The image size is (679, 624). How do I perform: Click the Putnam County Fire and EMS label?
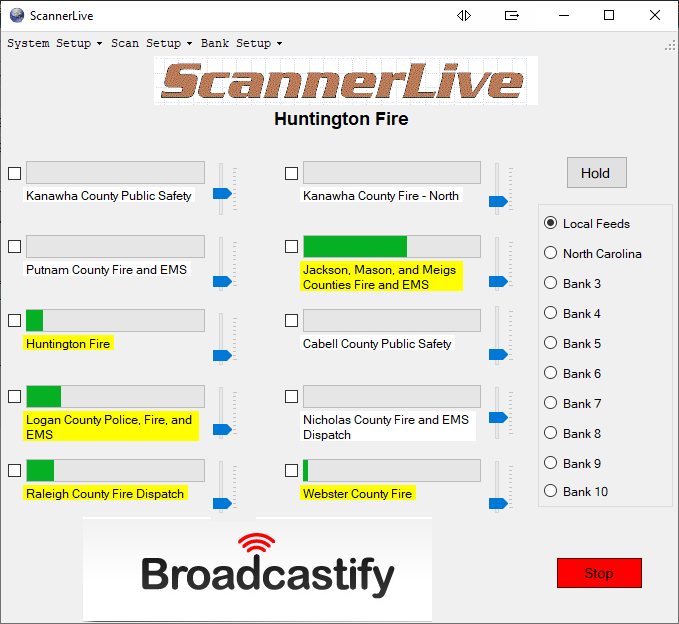tap(107, 269)
